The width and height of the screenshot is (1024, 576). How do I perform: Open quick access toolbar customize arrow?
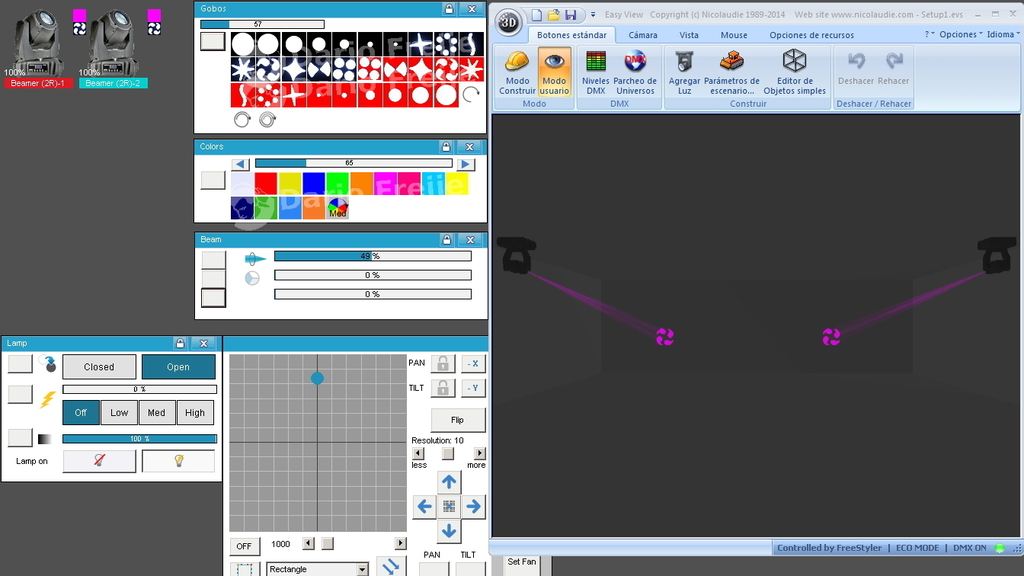[x=593, y=14]
